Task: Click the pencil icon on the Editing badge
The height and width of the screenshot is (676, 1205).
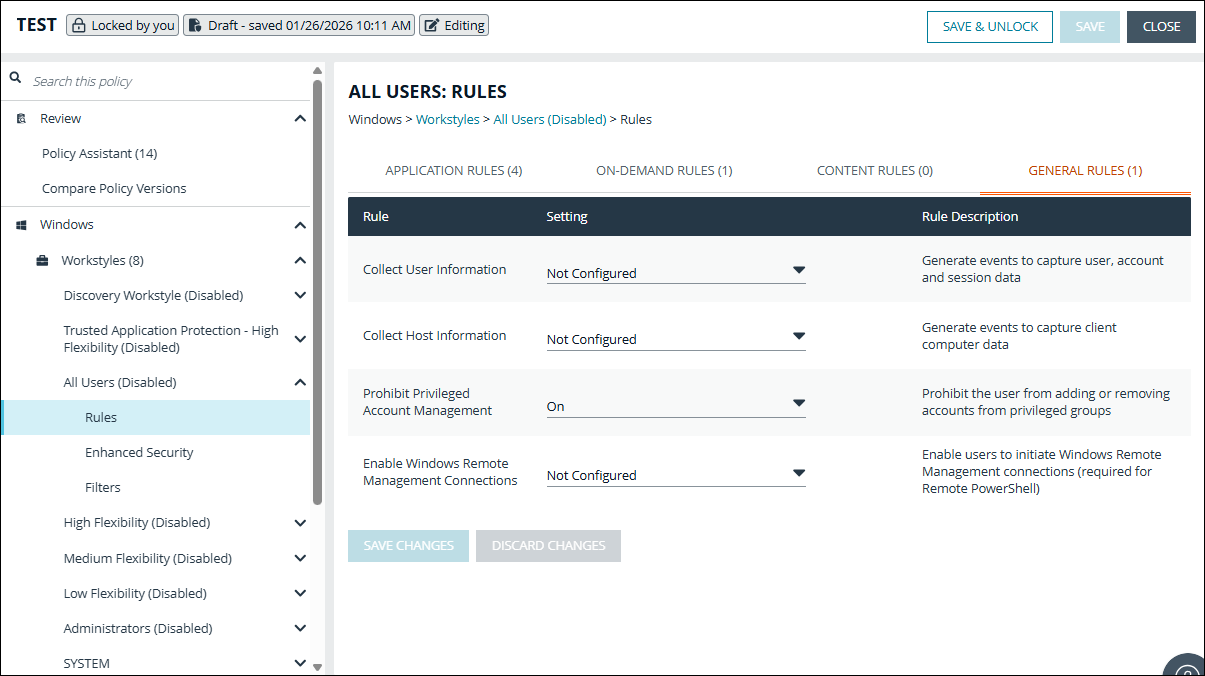Action: tap(436, 24)
